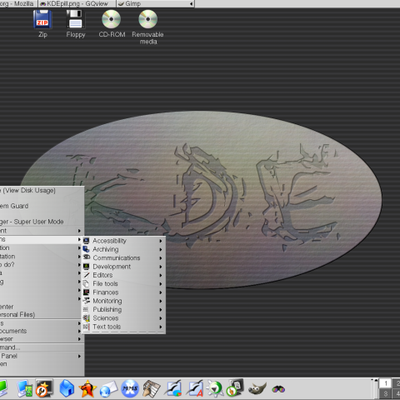This screenshot has height=400, width=400.
Task: Launch OpenOffice icon with pie chart
Action: [174, 389]
